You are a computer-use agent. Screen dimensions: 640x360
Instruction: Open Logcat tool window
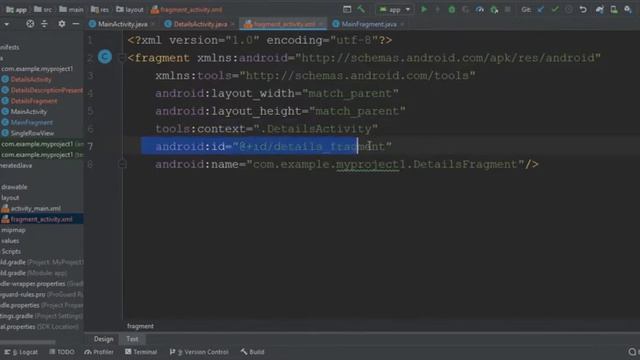coord(21,352)
